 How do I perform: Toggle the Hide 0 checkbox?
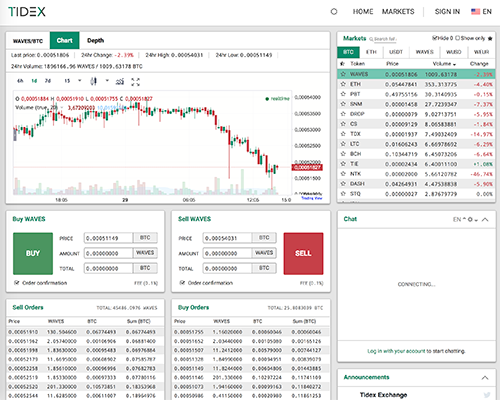pyautogui.click(x=435, y=38)
